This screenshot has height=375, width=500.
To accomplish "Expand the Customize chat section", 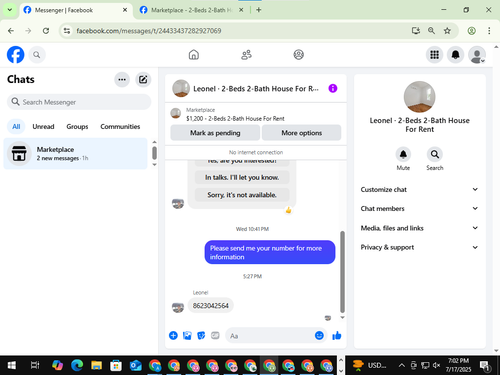I will pos(419,189).
